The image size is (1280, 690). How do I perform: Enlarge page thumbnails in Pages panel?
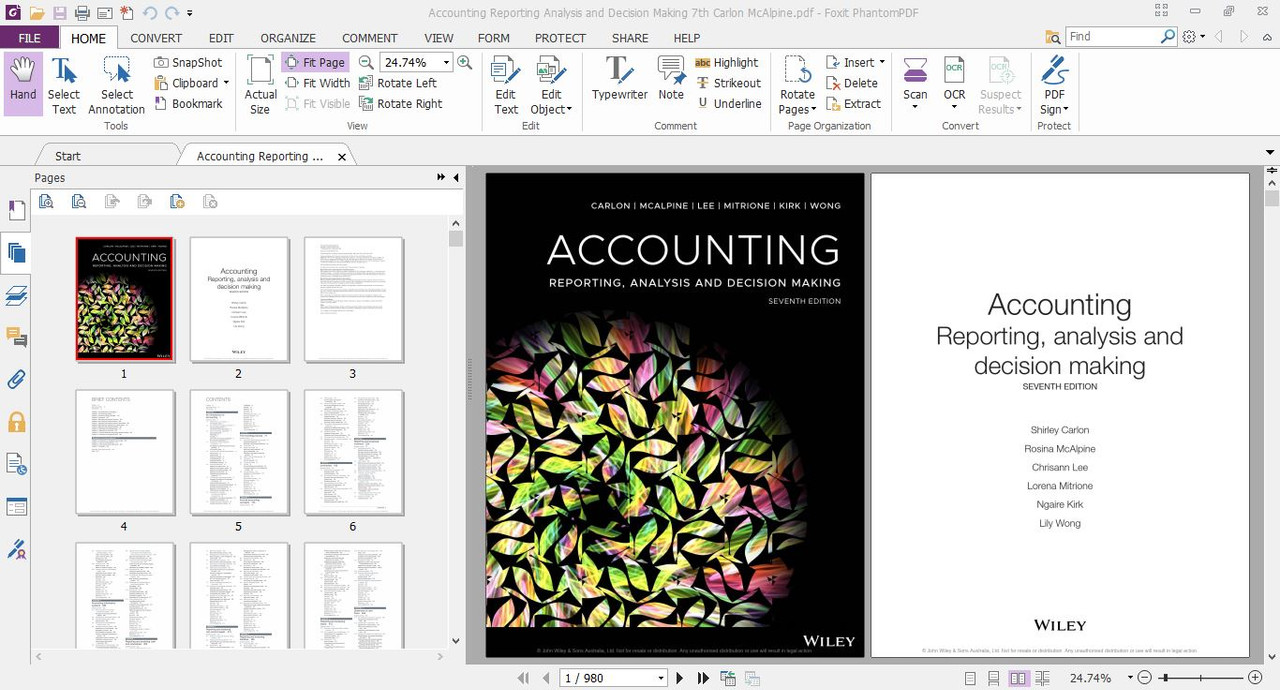point(46,202)
